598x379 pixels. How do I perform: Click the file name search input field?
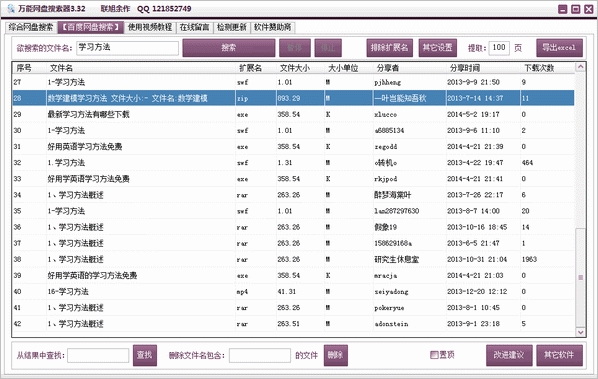click(127, 48)
